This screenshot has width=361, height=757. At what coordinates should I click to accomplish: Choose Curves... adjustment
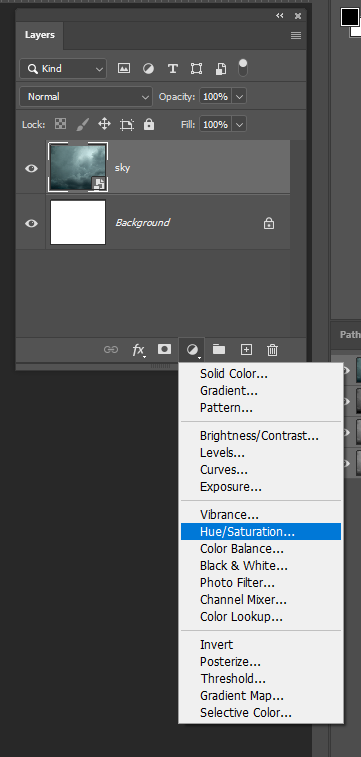coord(261,470)
